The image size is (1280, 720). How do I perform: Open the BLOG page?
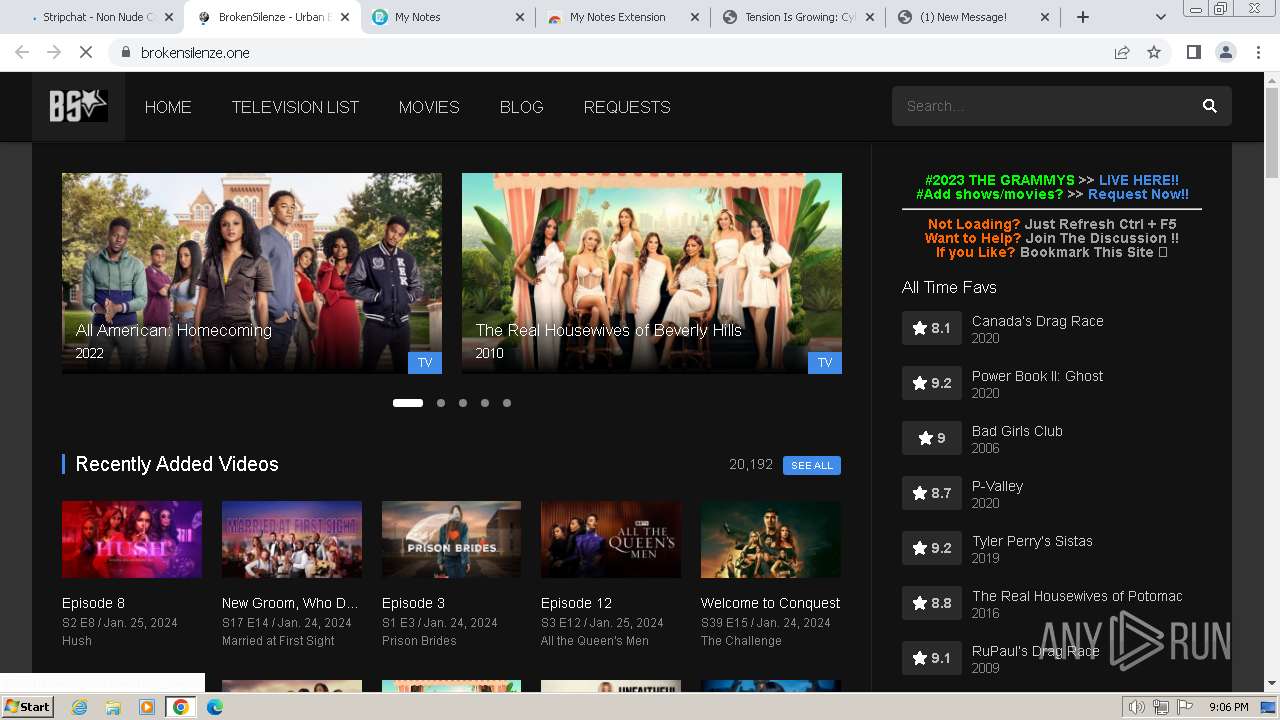[x=521, y=107]
